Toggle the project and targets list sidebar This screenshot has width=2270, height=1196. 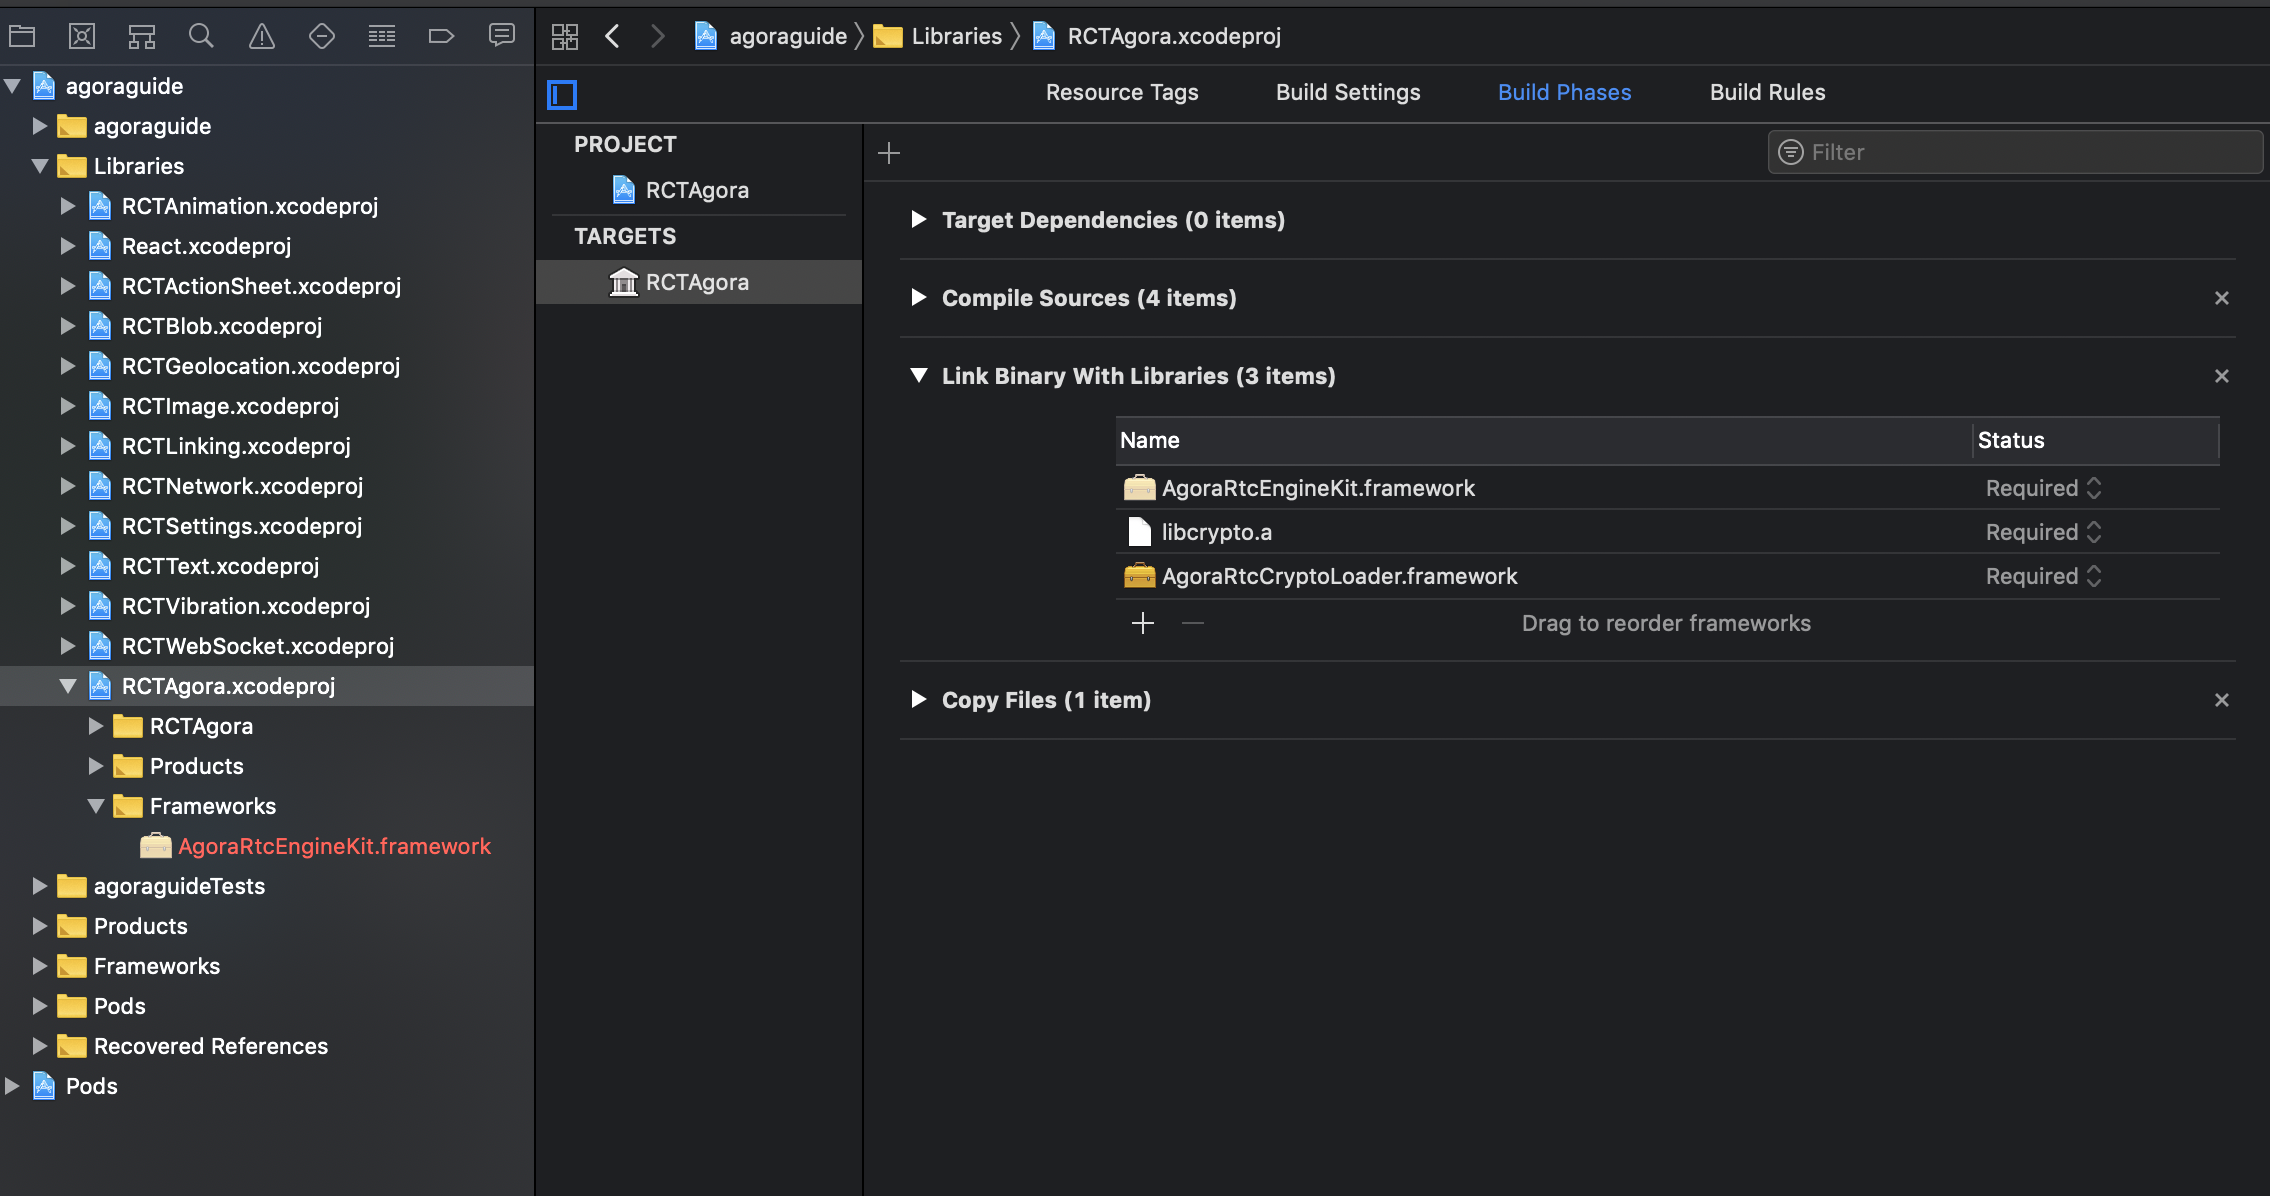(562, 95)
